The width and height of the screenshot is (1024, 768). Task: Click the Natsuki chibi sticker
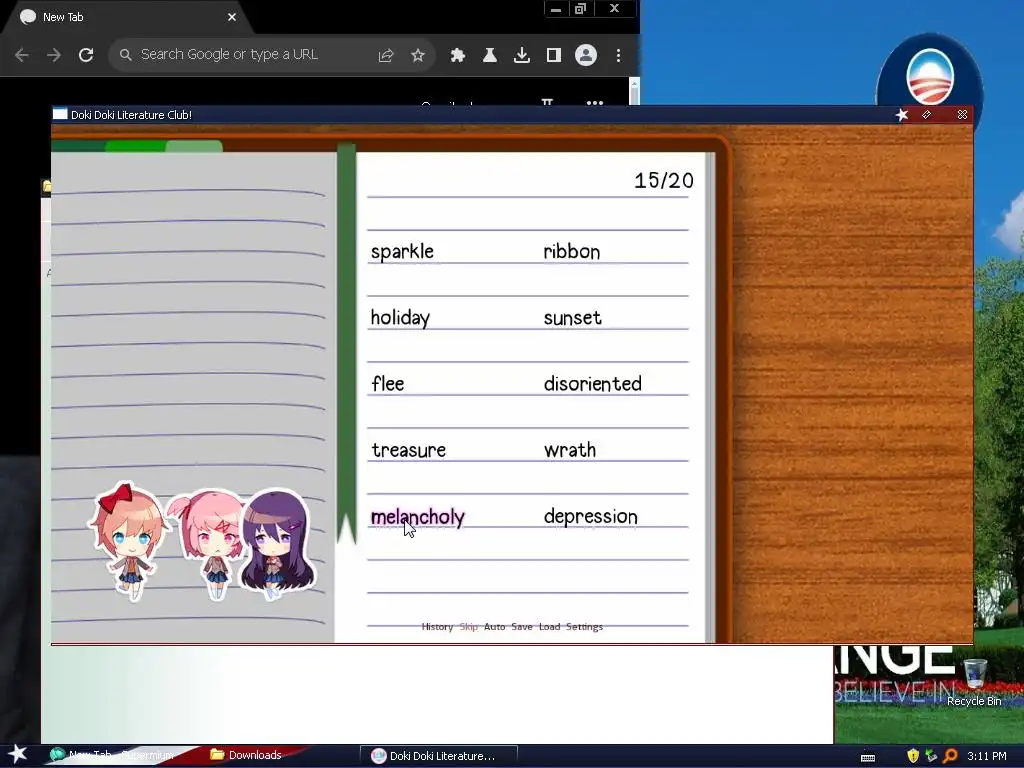pyautogui.click(x=209, y=543)
